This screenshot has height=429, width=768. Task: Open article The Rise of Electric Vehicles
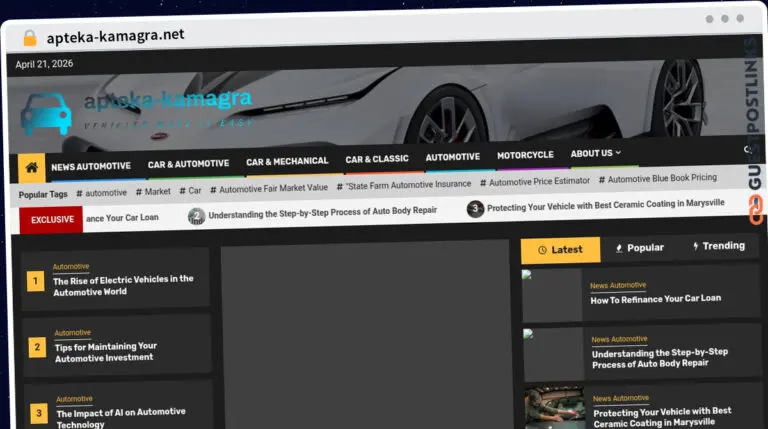pyautogui.click(x=123, y=285)
